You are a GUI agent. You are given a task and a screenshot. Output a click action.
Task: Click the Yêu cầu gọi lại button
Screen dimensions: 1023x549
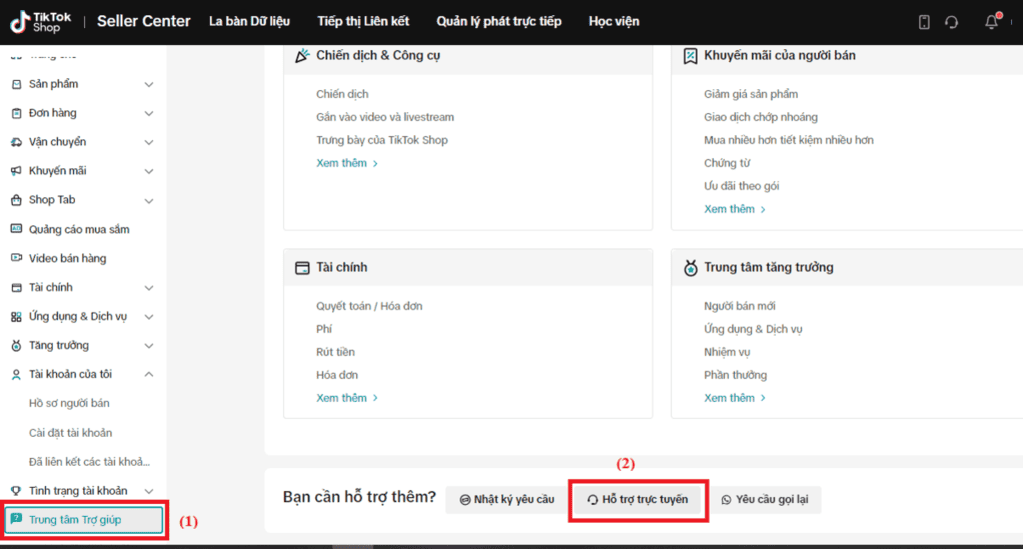(765, 499)
